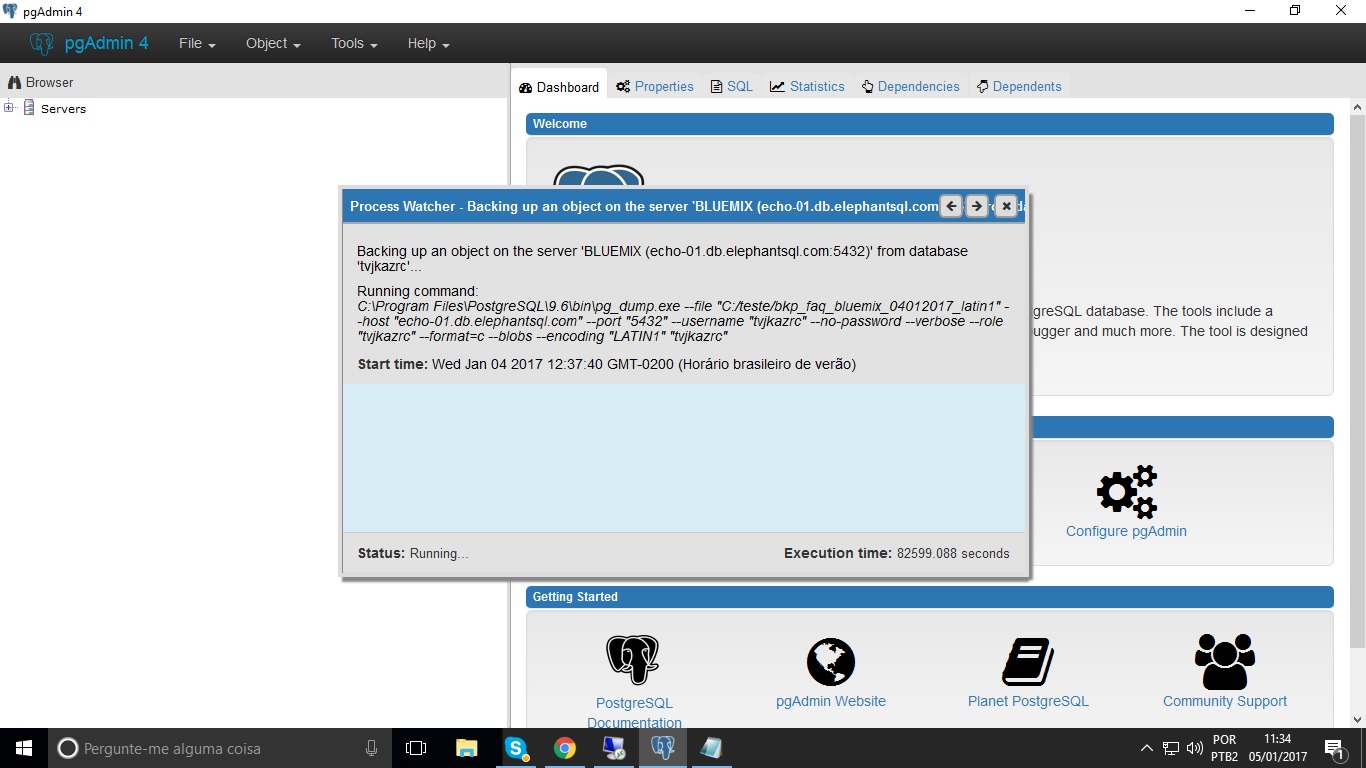Open the Configure pgAdmin link

pyautogui.click(x=1126, y=531)
